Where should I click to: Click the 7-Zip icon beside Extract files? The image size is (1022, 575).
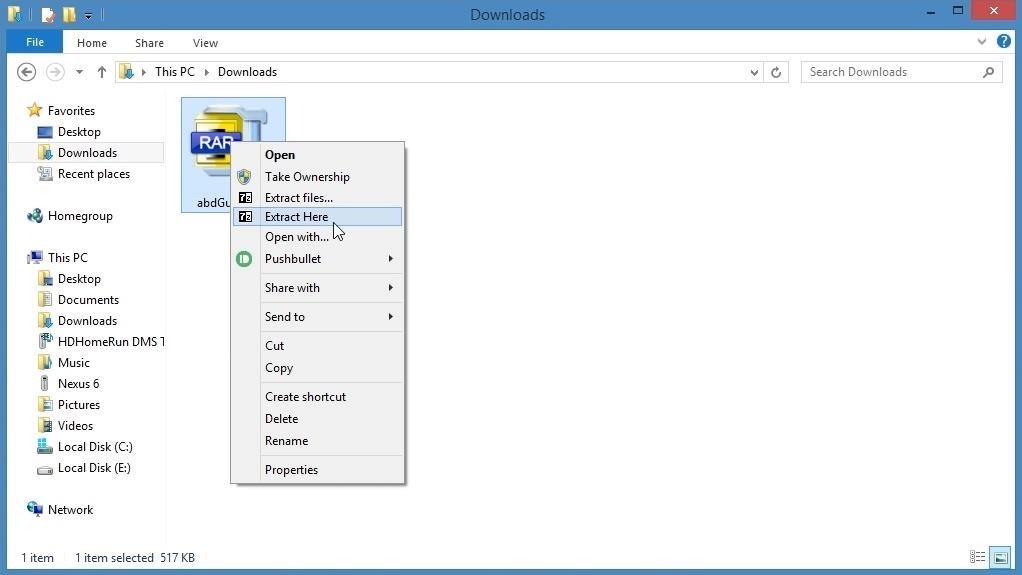tap(245, 198)
